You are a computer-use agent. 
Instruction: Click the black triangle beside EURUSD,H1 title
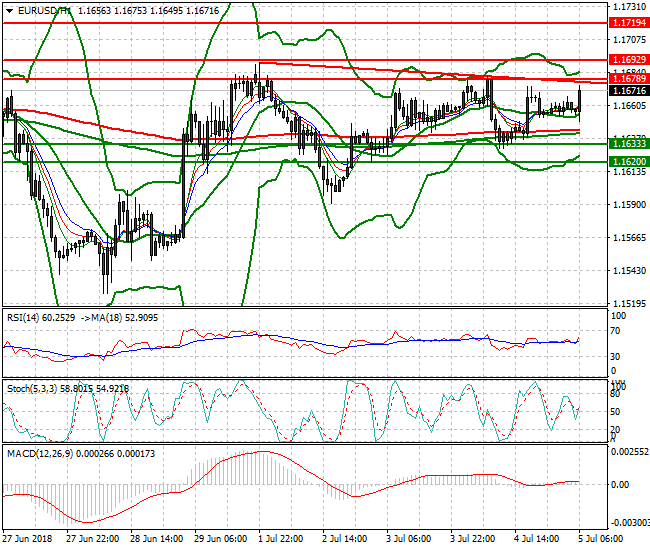click(x=8, y=9)
